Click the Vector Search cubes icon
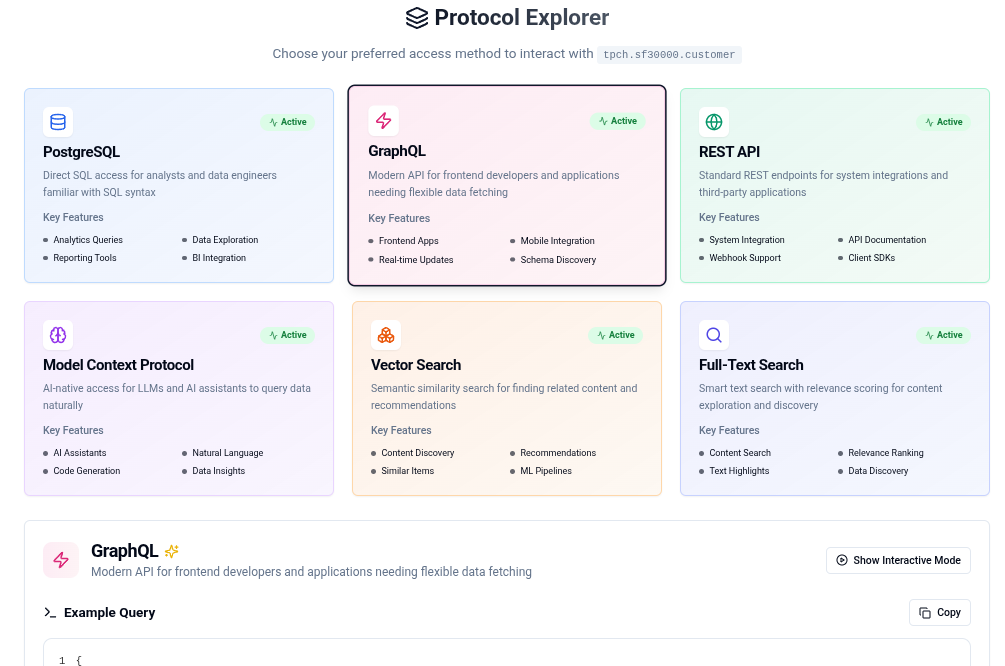 386,335
